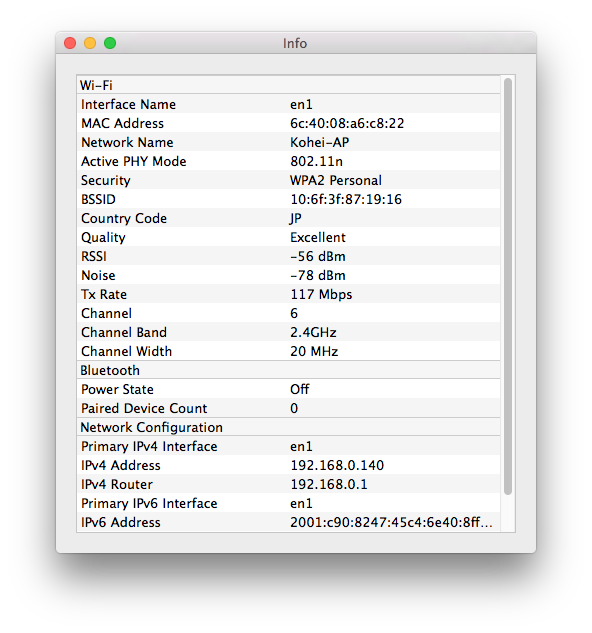Click the truncated IPv6 Address value
592x633 pixels.
coord(391,522)
